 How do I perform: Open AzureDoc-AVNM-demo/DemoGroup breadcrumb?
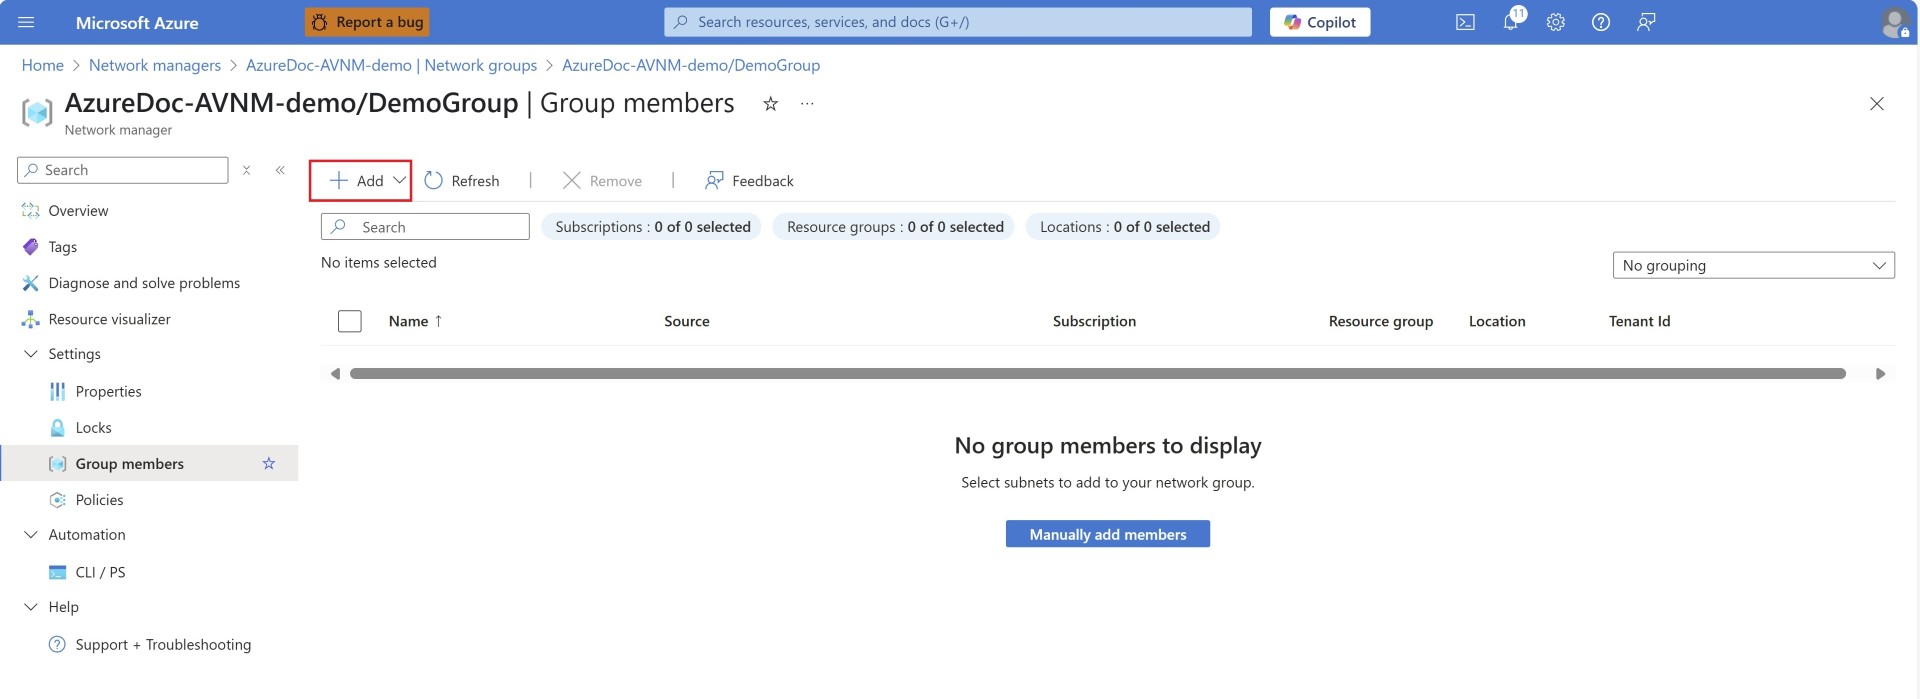691,65
